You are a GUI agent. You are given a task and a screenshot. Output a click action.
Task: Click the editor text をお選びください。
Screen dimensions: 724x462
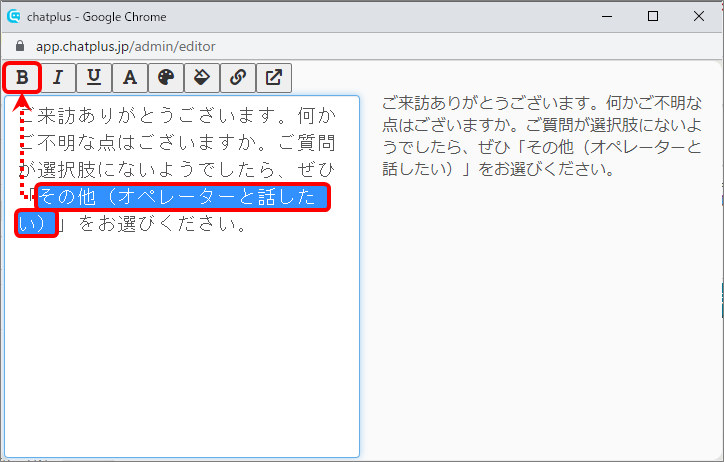(x=163, y=224)
